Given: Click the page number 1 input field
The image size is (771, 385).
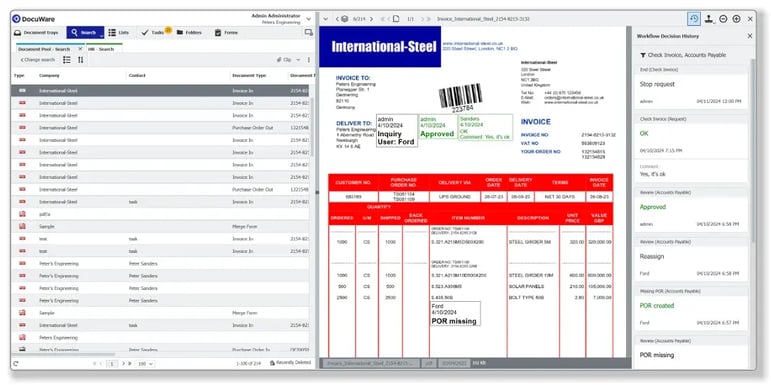Looking at the screenshot, I should tap(112, 363).
